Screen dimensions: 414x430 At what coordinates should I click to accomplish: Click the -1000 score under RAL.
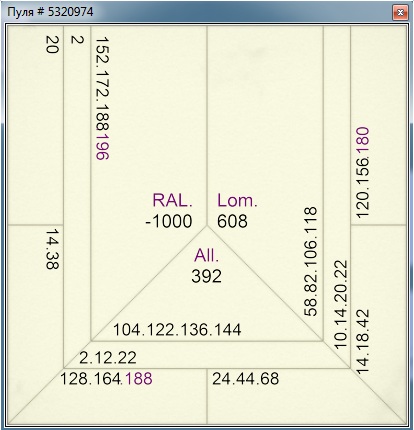(x=169, y=221)
